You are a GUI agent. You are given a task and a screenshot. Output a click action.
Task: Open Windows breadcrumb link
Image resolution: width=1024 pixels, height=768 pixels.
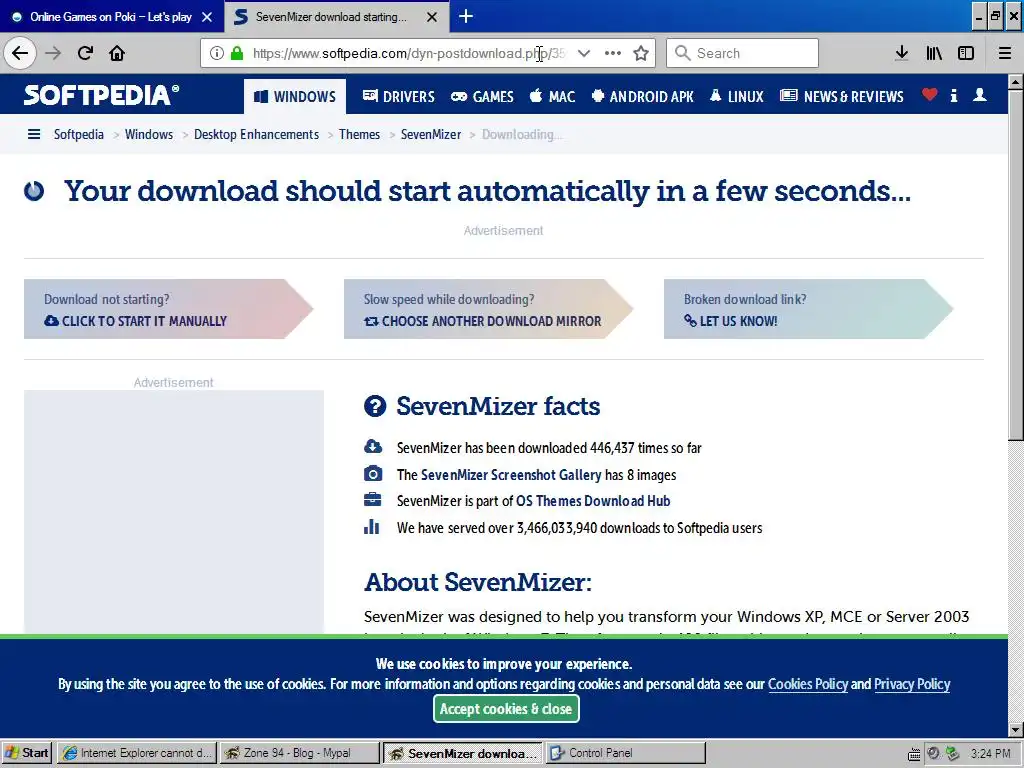149,135
